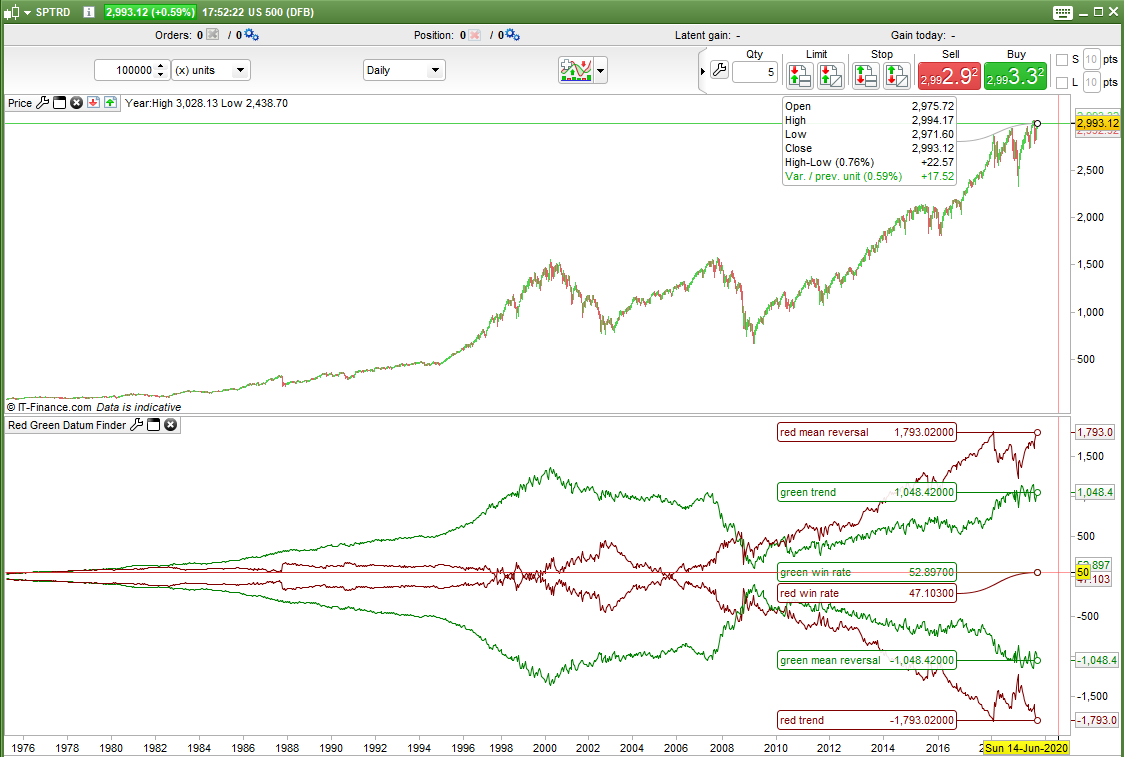Enable the S stop checkbox
This screenshot has width=1124, height=757.
pos(1062,59)
